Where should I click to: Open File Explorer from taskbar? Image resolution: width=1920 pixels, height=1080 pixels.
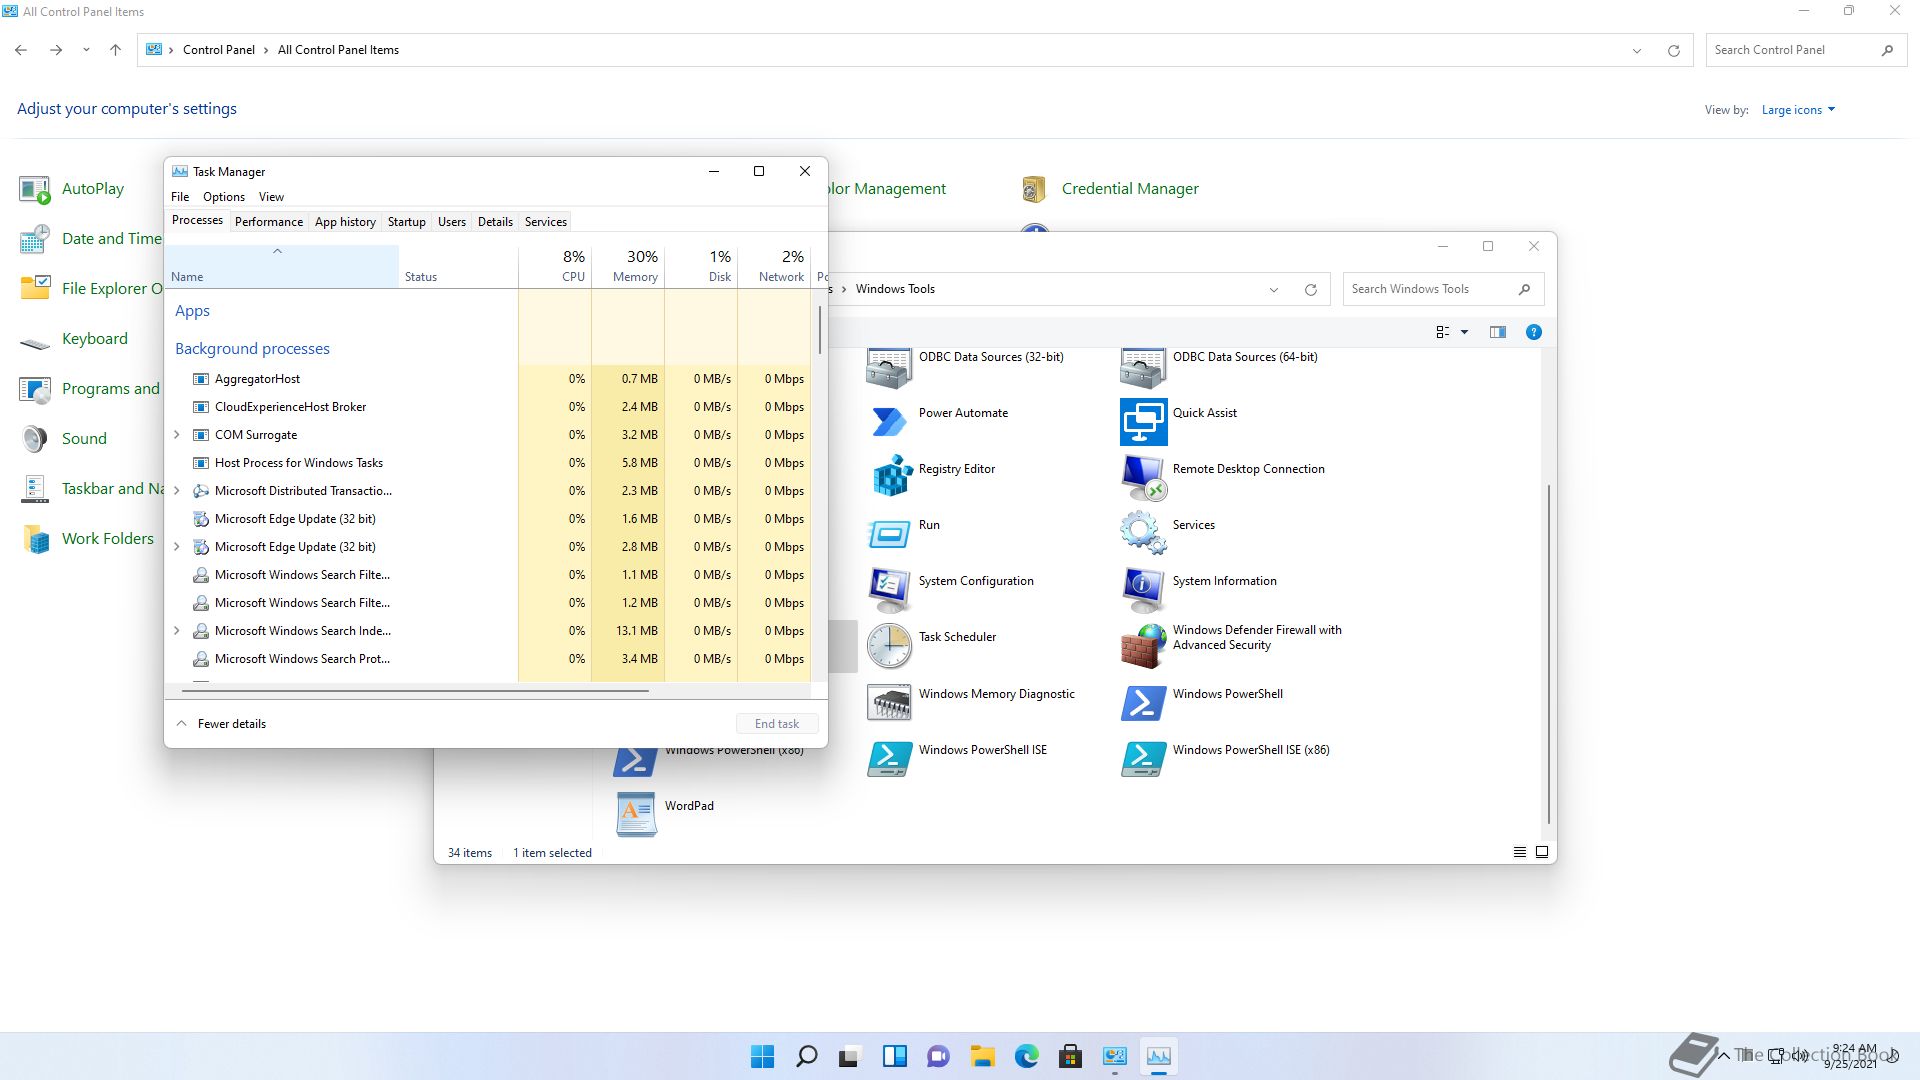[x=982, y=1057]
